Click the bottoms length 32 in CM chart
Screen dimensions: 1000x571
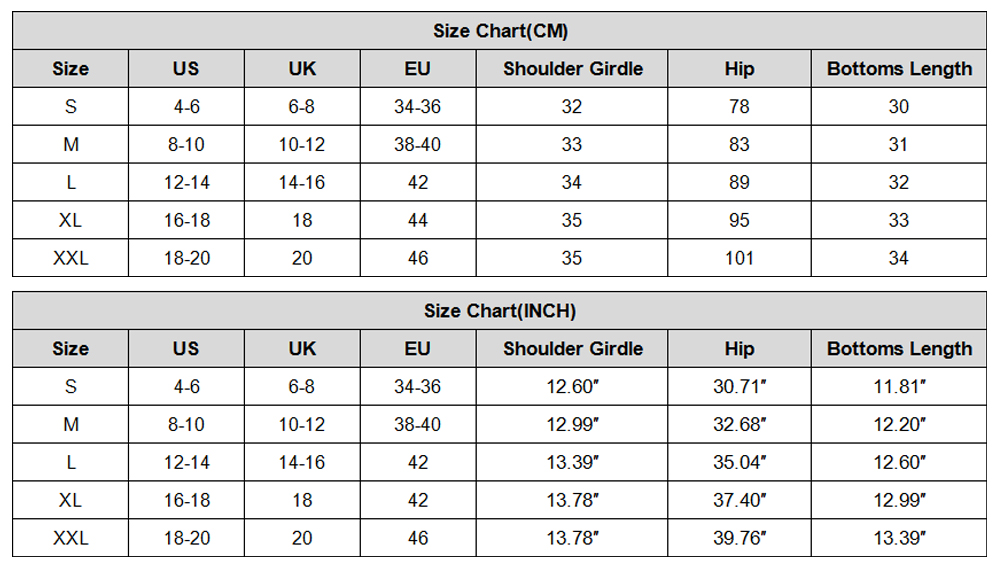[899, 182]
